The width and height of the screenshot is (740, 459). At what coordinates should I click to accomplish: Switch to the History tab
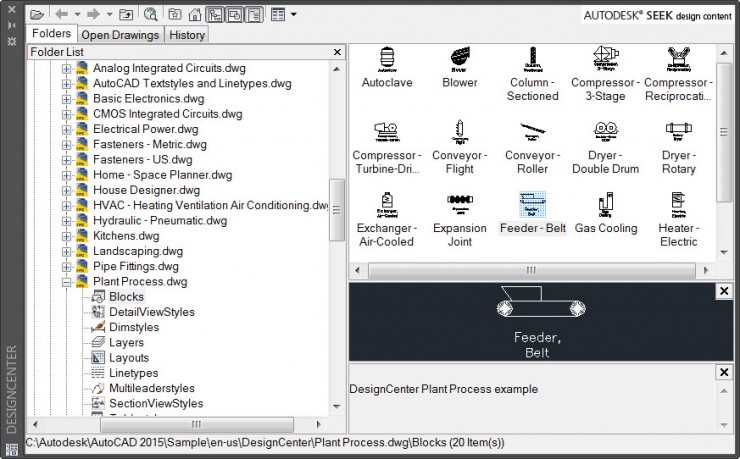tap(187, 35)
